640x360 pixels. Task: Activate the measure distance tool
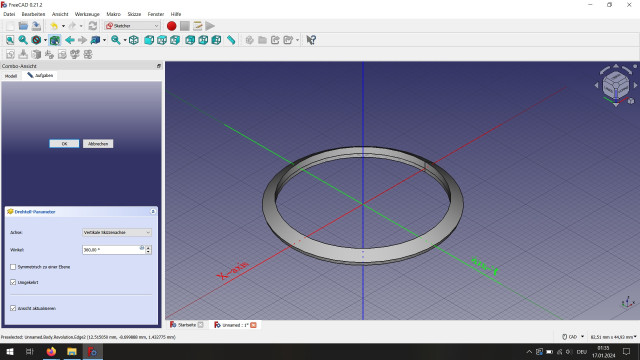click(231, 40)
